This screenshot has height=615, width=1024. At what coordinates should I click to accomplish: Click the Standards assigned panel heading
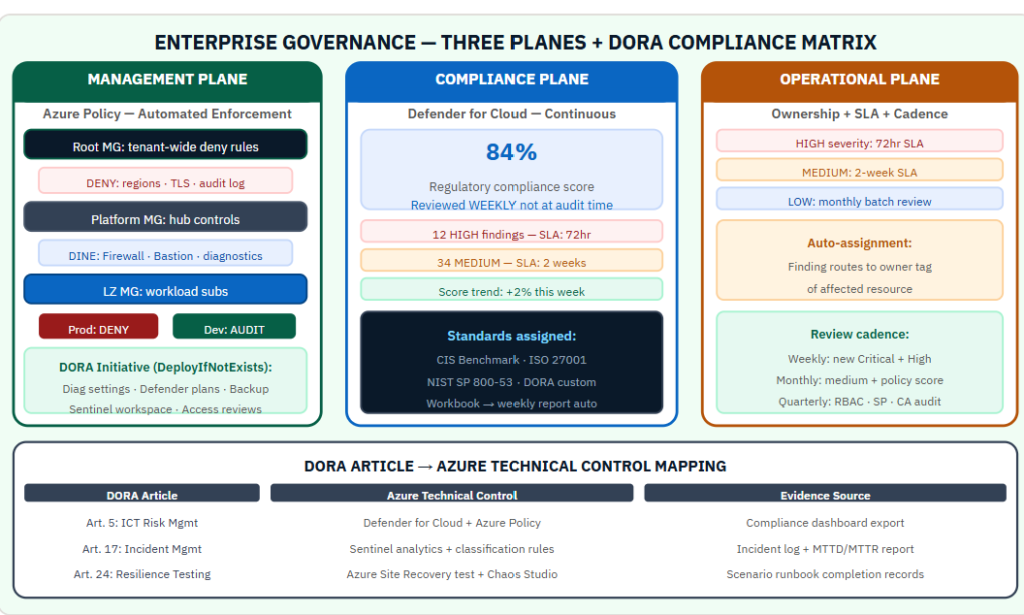[x=511, y=336]
